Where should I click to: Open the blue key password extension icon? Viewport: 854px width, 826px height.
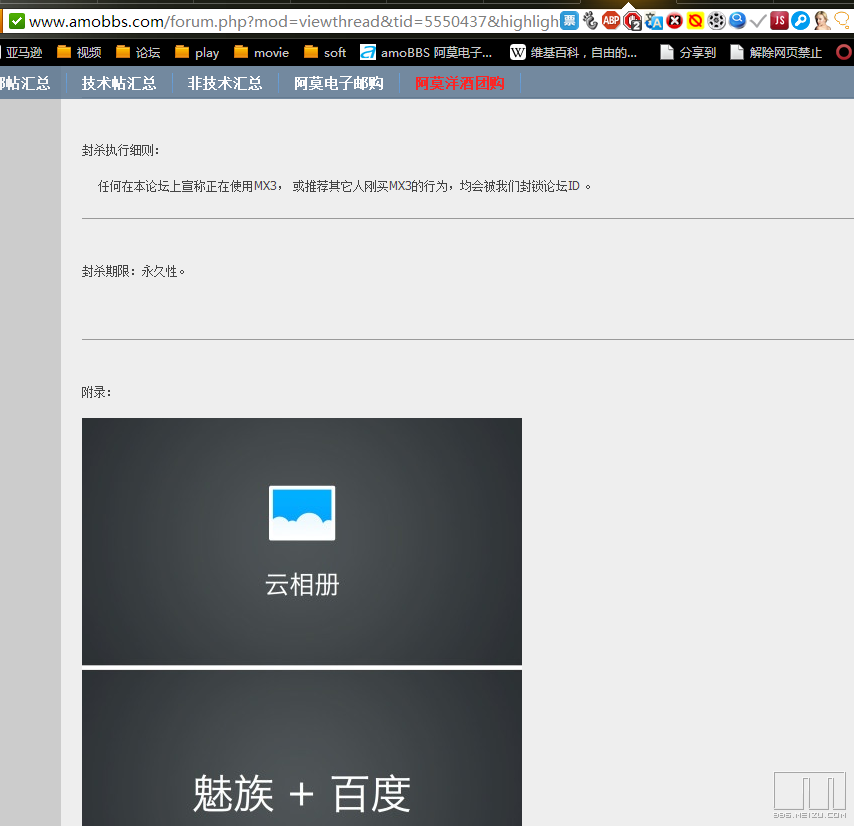click(x=800, y=21)
